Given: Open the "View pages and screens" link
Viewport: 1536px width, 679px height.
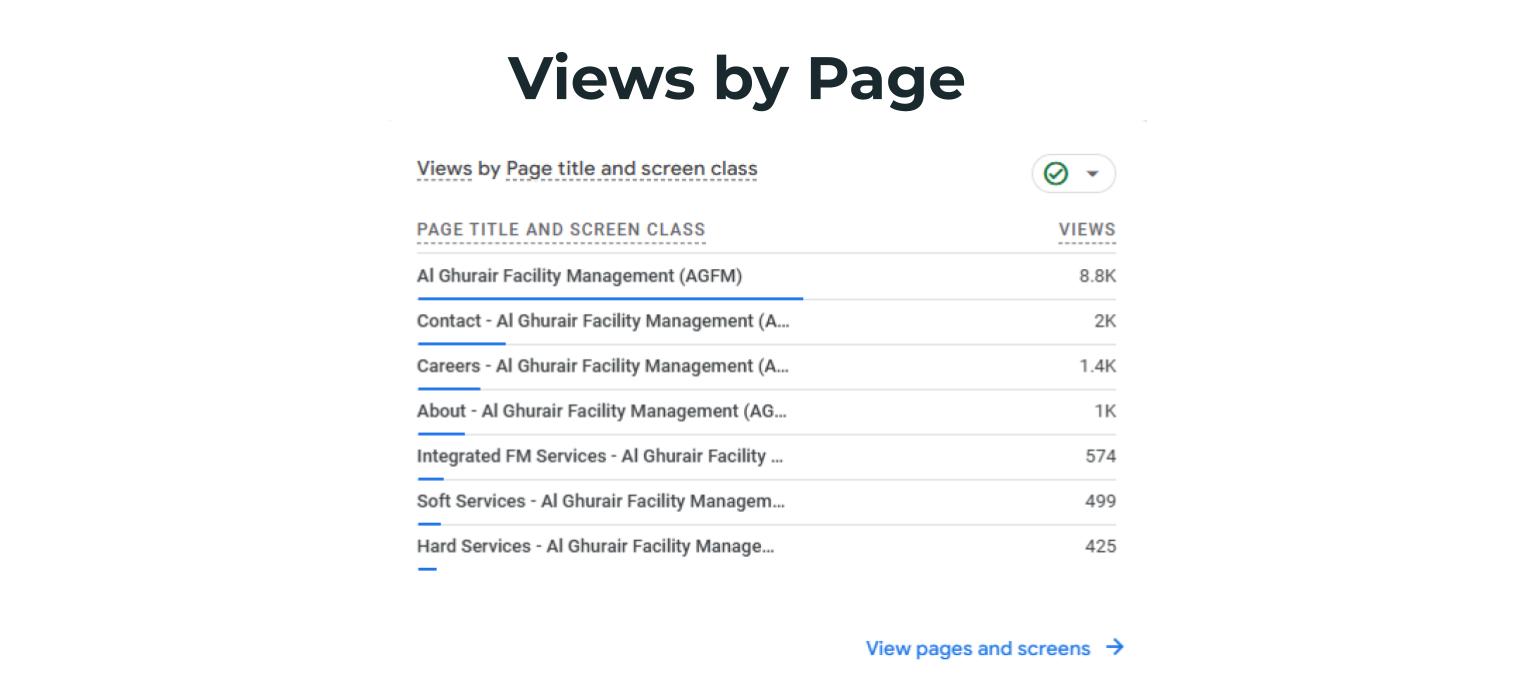Looking at the screenshot, I should (977, 648).
